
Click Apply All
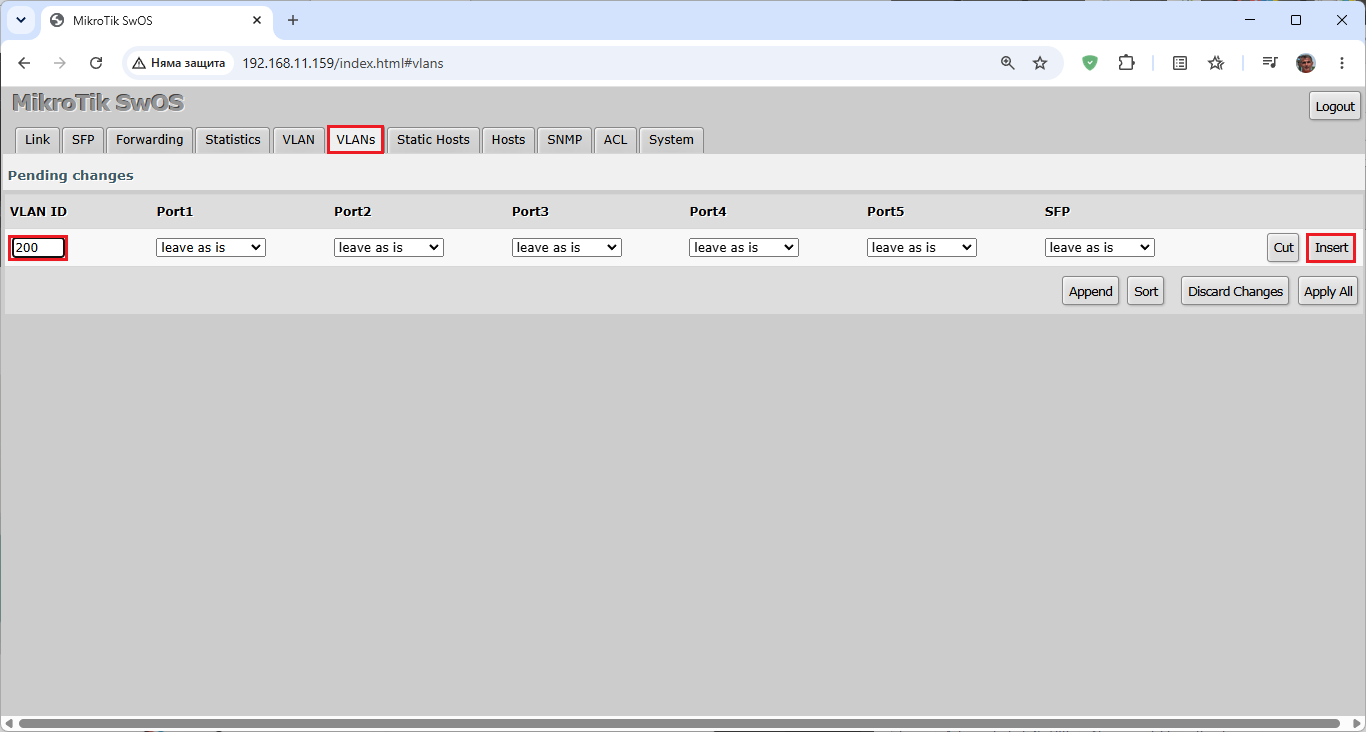click(x=1329, y=291)
